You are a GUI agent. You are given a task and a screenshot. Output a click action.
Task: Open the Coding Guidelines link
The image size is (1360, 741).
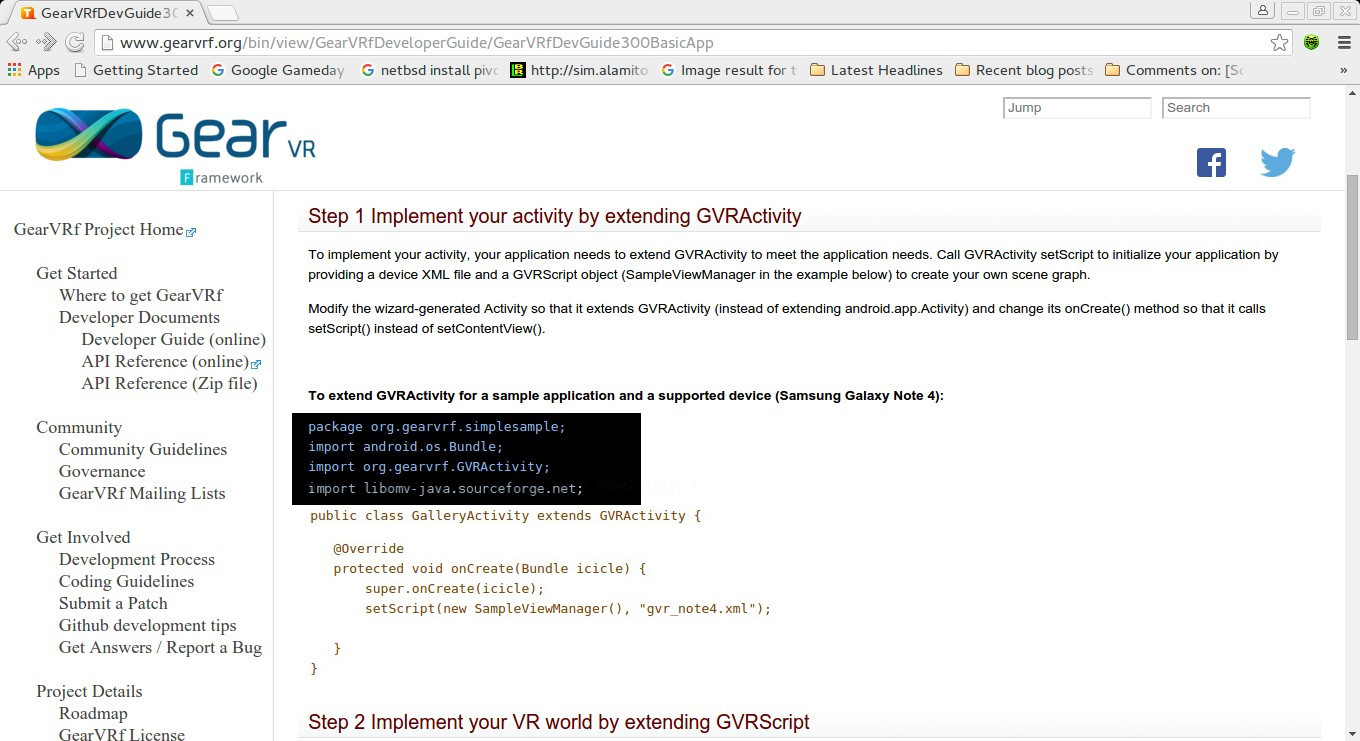tap(127, 581)
